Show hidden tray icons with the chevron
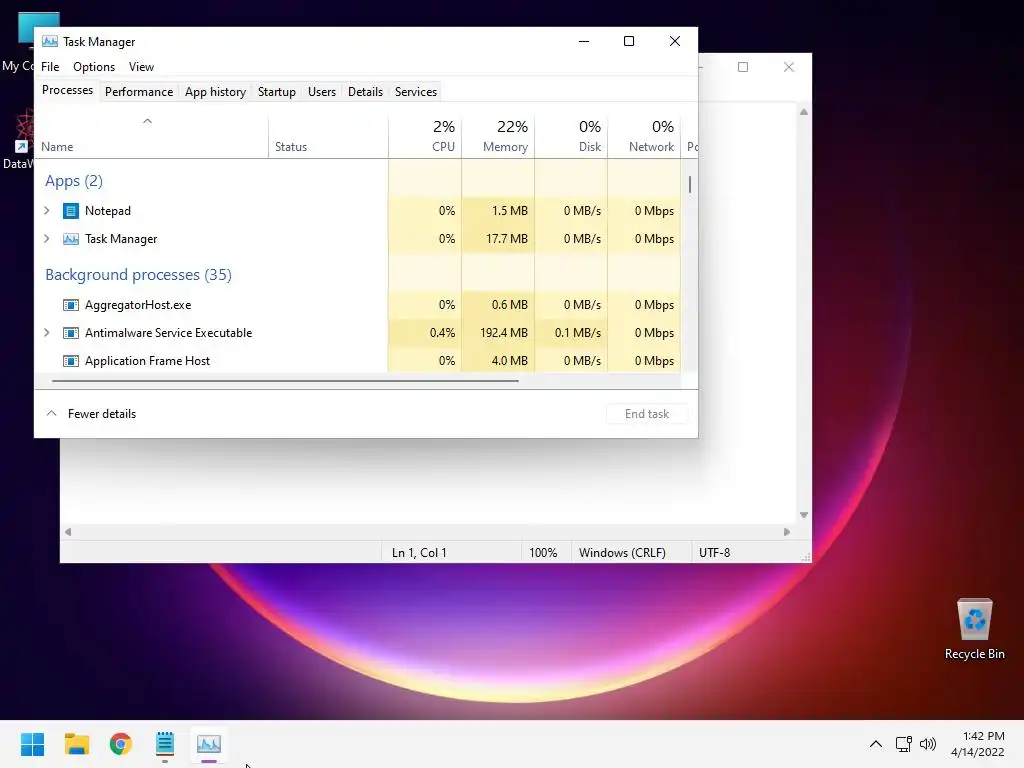 (876, 744)
